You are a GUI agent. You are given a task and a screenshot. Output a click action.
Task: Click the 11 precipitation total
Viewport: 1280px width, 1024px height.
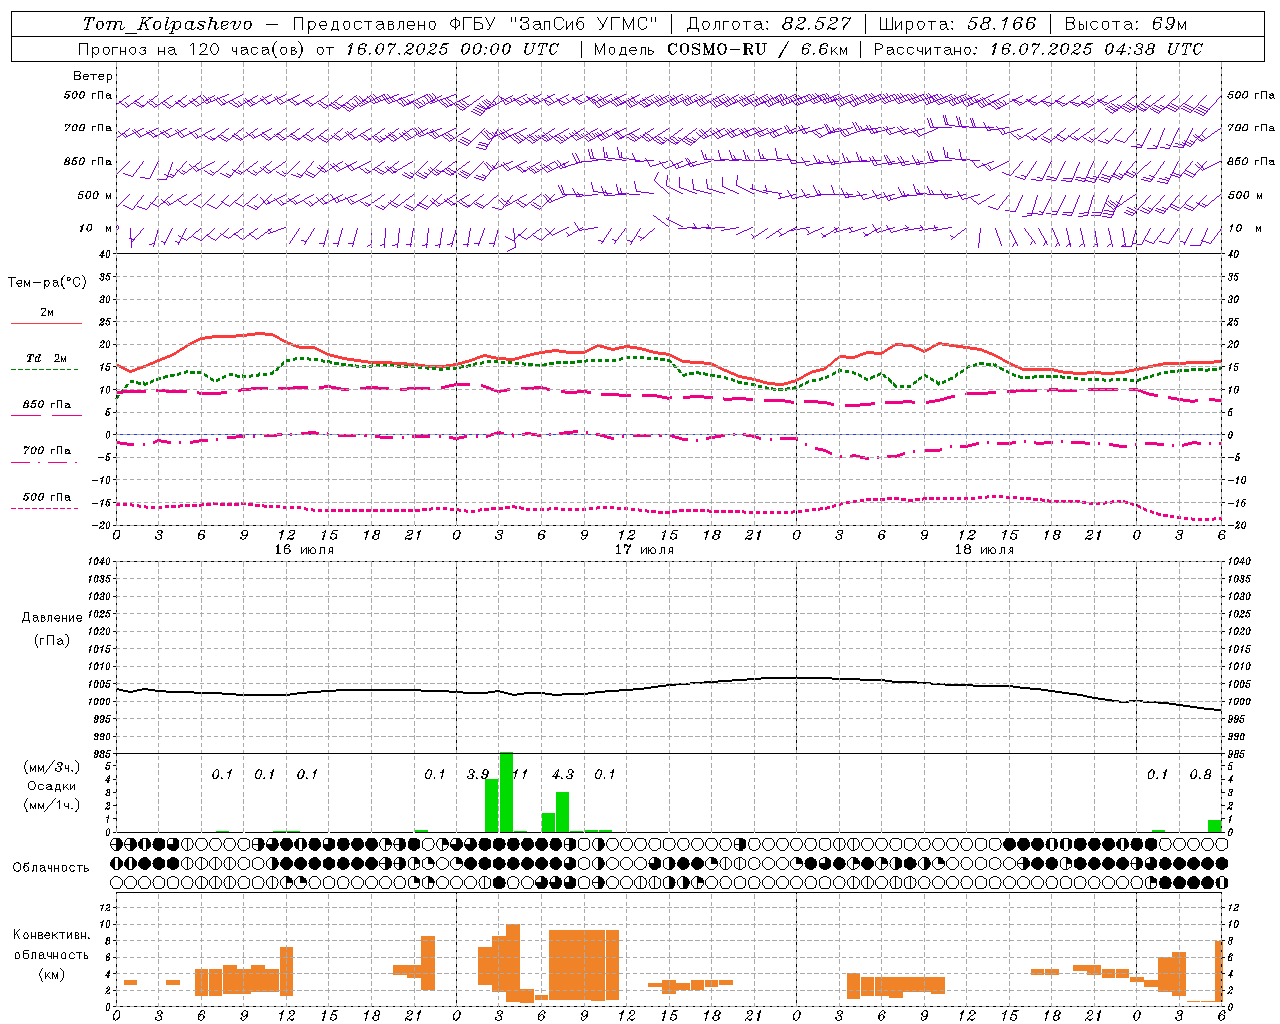point(520,774)
